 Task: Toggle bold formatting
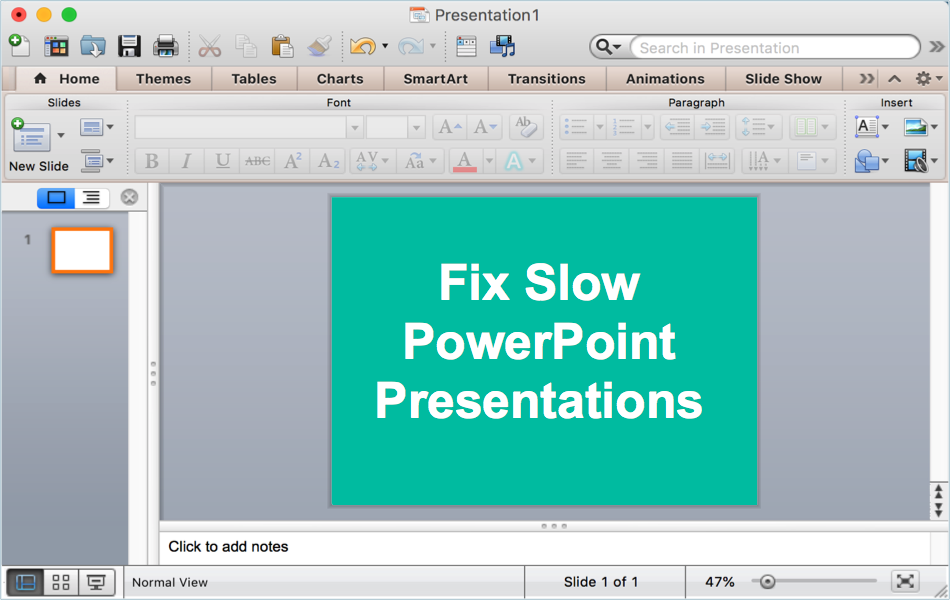(151, 161)
